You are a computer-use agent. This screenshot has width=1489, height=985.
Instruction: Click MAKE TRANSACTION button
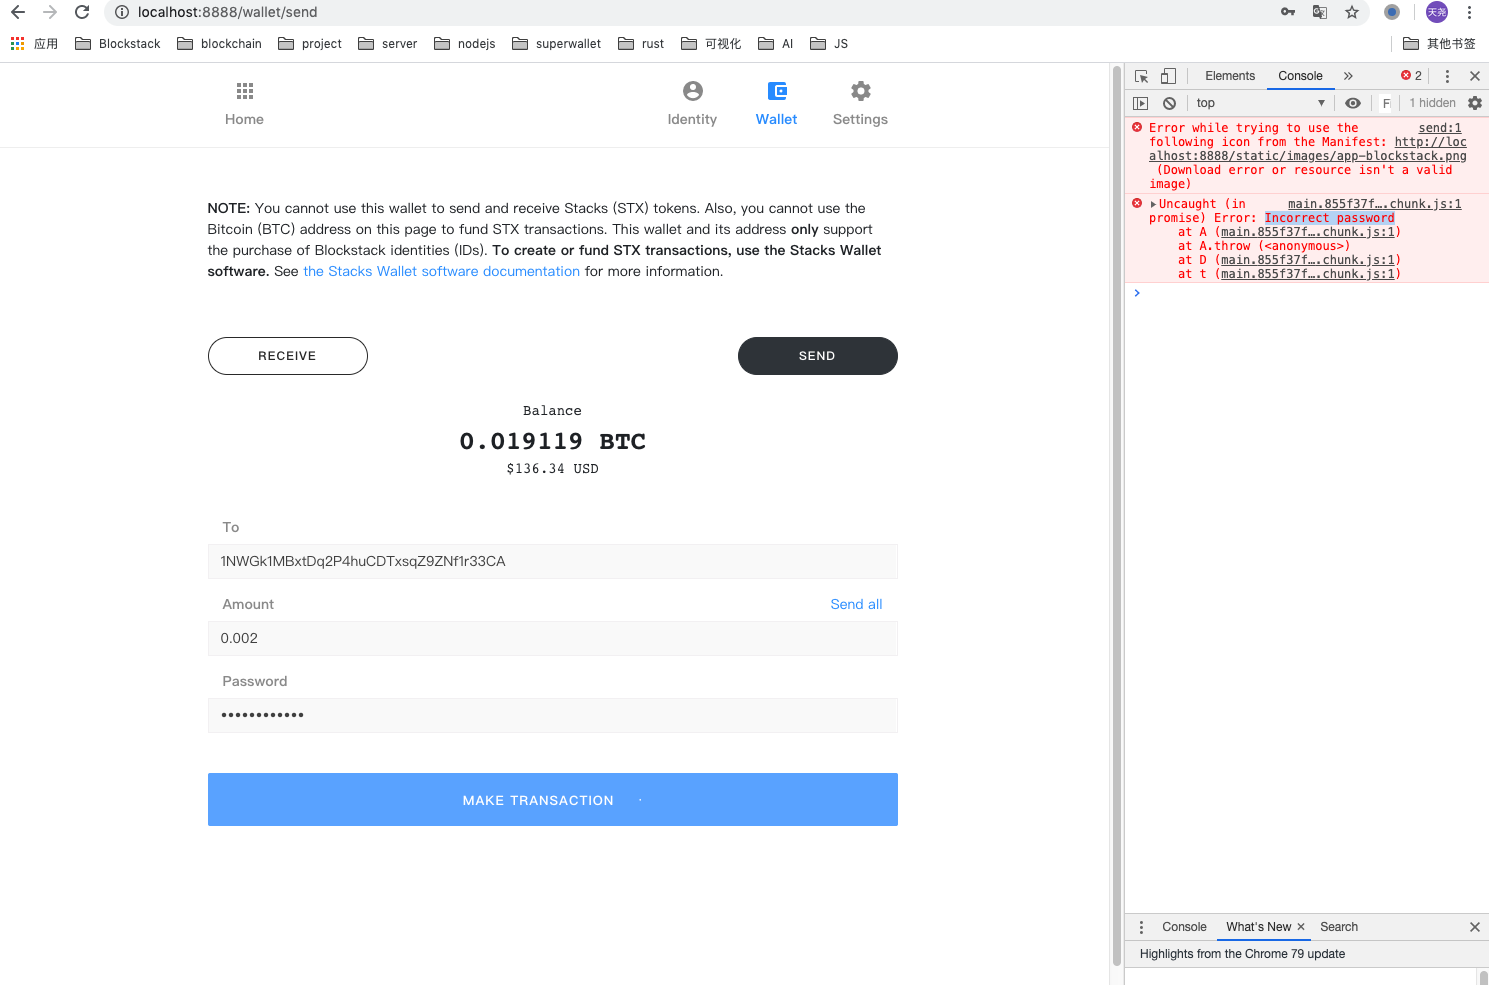(553, 800)
